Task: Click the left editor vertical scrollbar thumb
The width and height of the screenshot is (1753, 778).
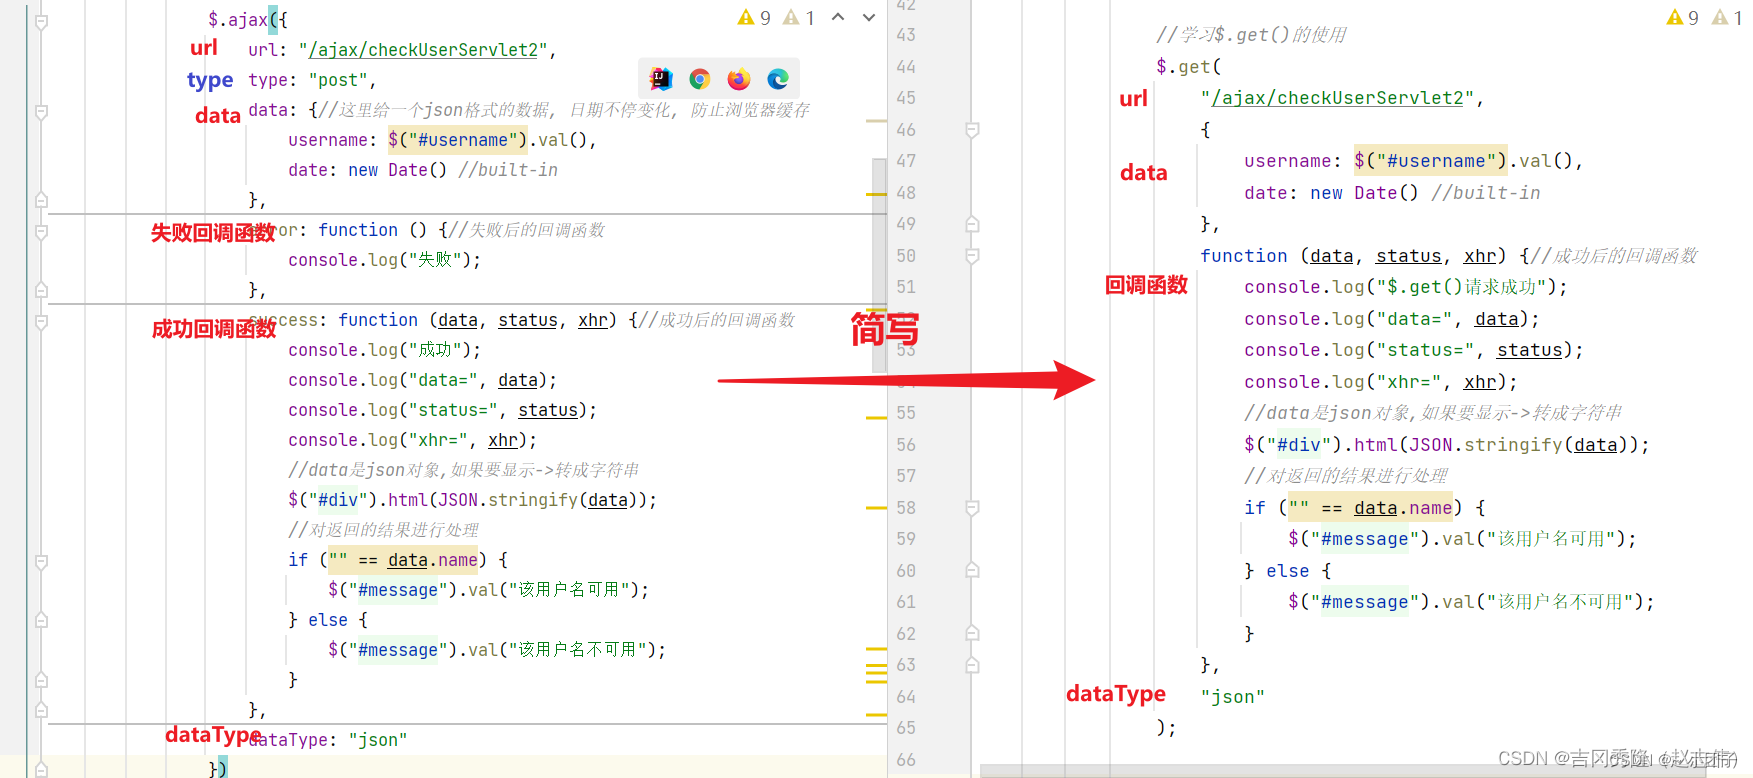Action: click(x=879, y=265)
